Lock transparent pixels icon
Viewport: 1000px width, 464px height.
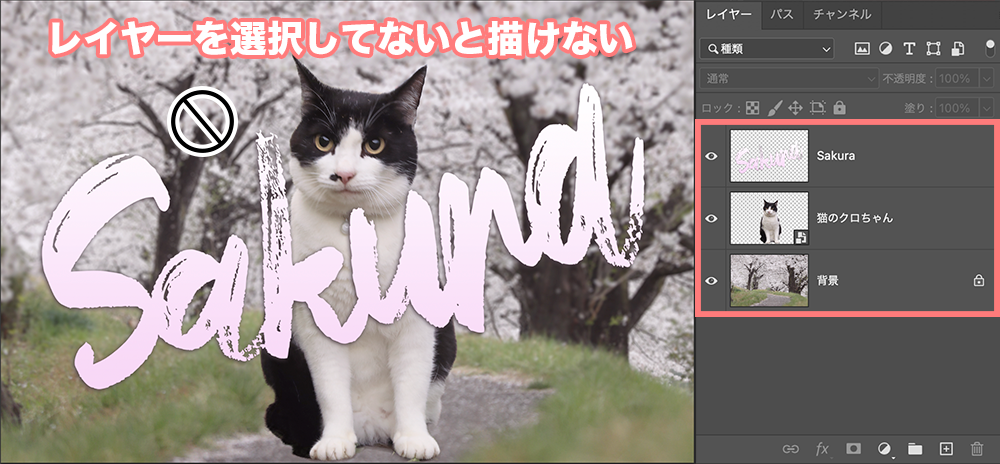[753, 108]
